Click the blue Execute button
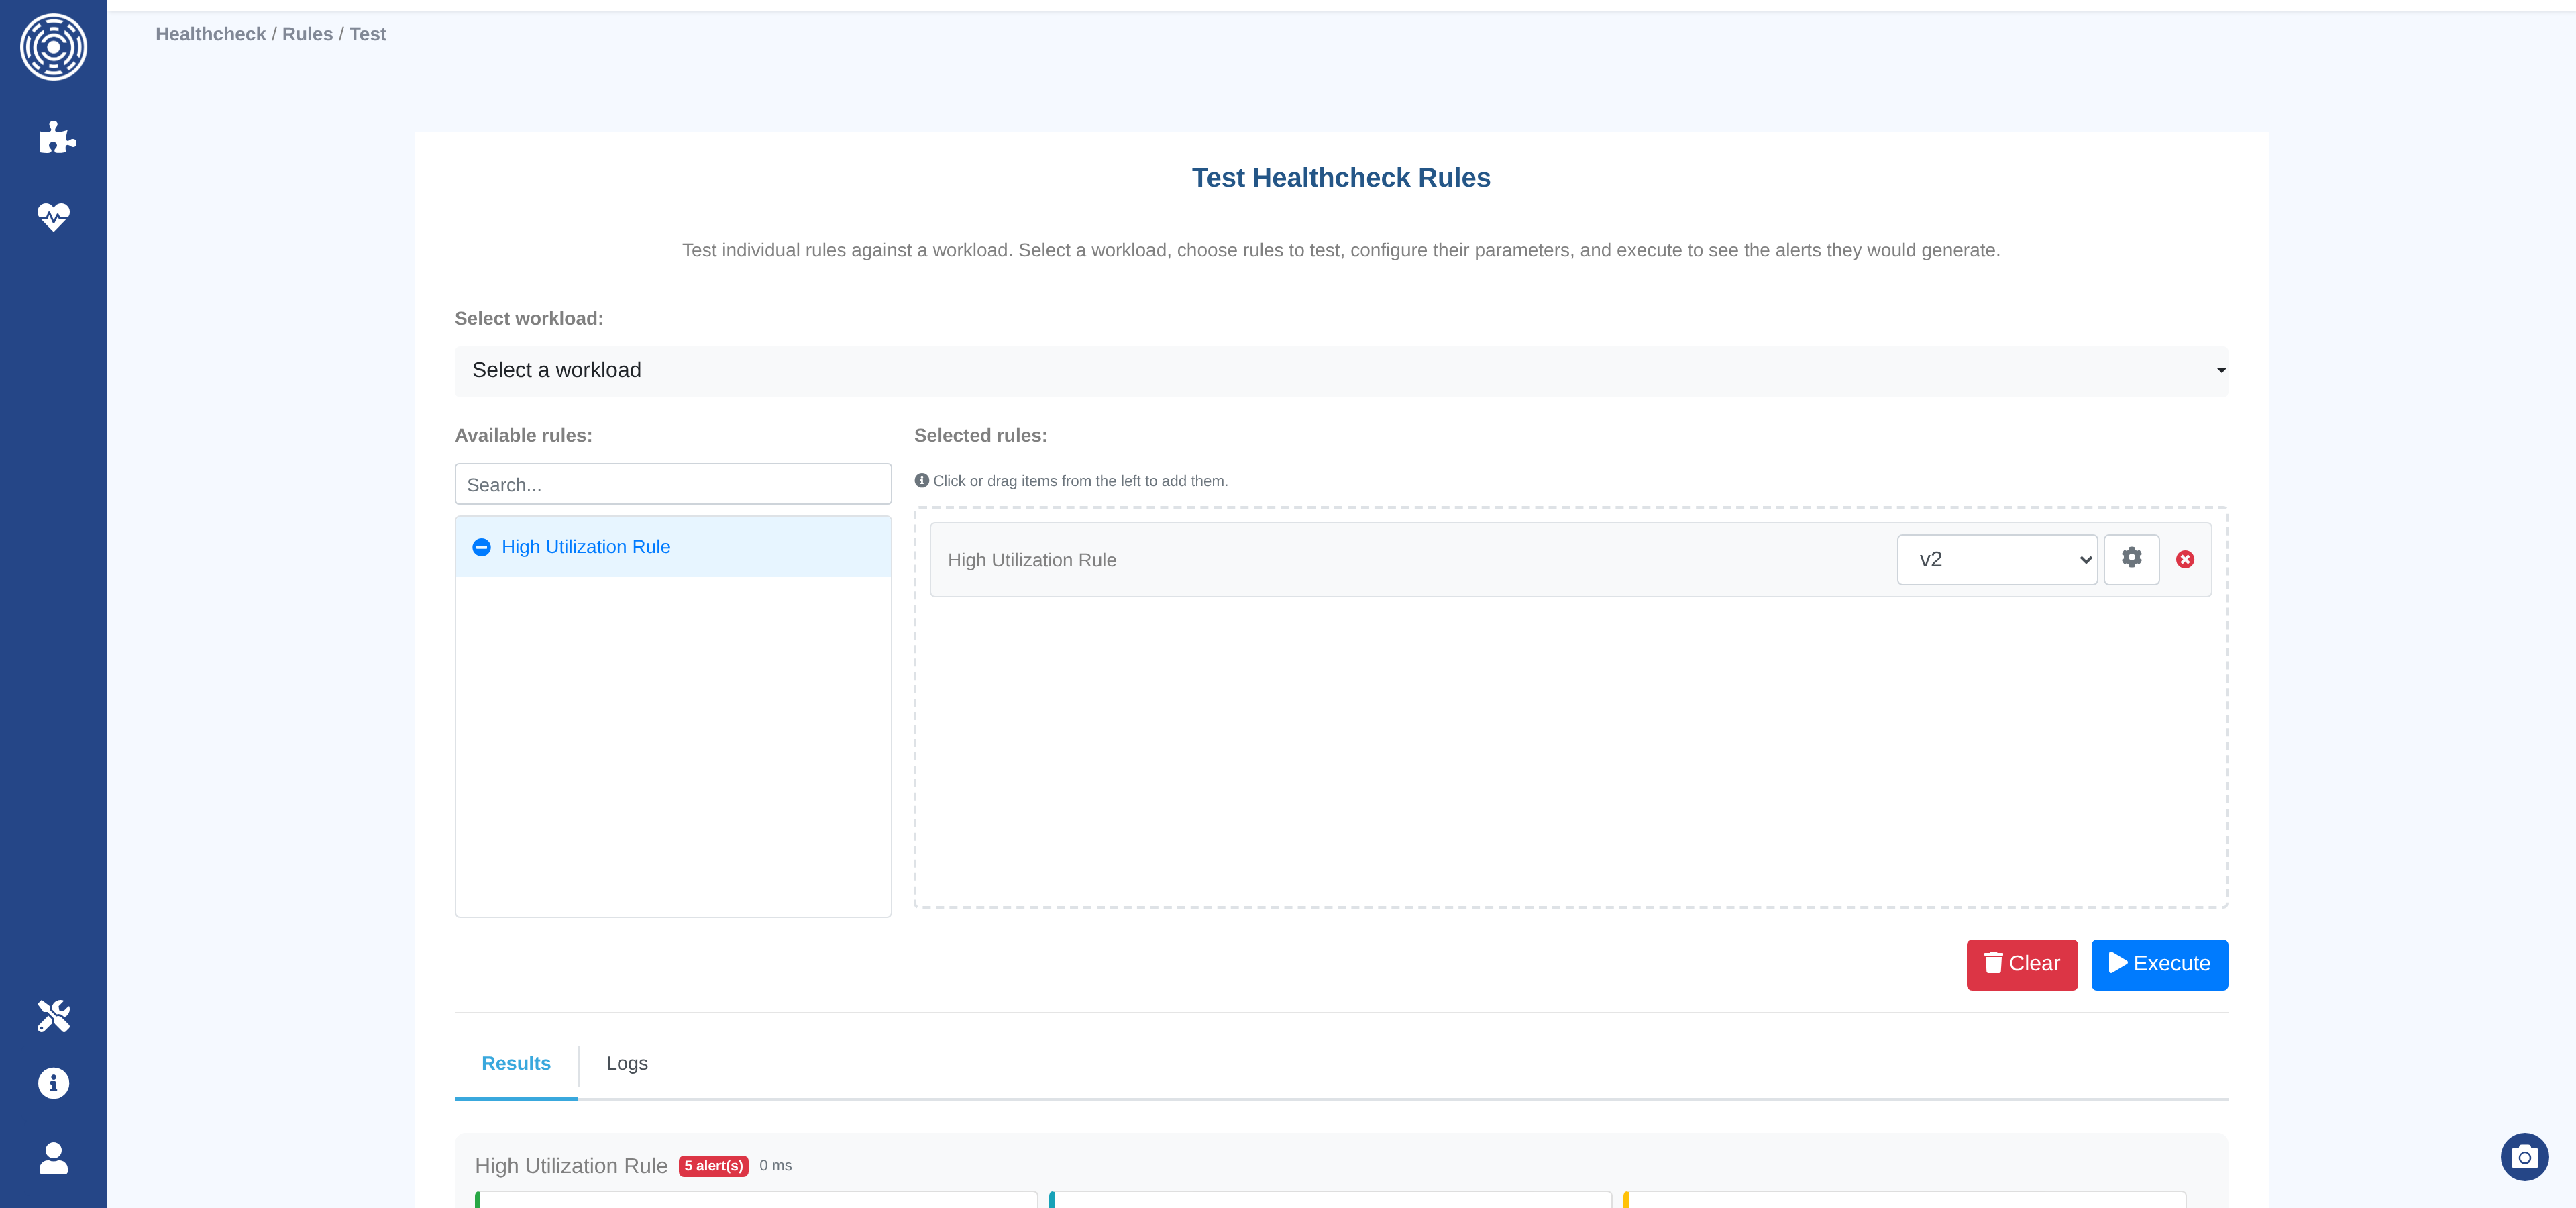Image resolution: width=2576 pixels, height=1208 pixels. 2158,964
